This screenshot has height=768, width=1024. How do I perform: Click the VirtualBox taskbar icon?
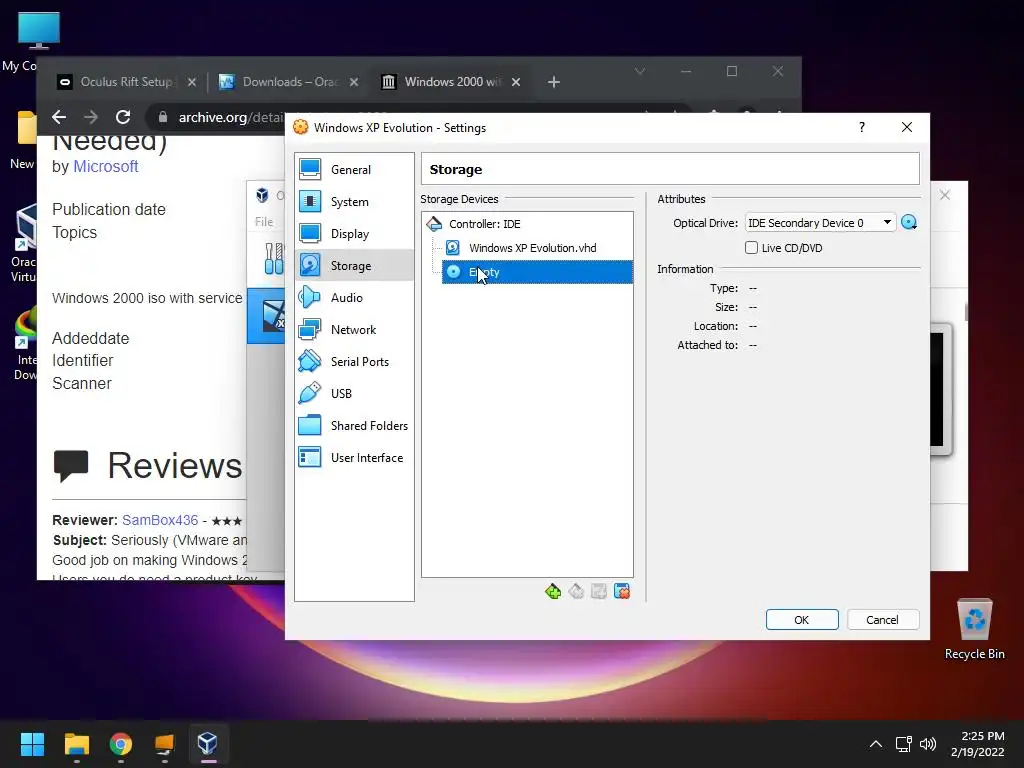coord(208,744)
